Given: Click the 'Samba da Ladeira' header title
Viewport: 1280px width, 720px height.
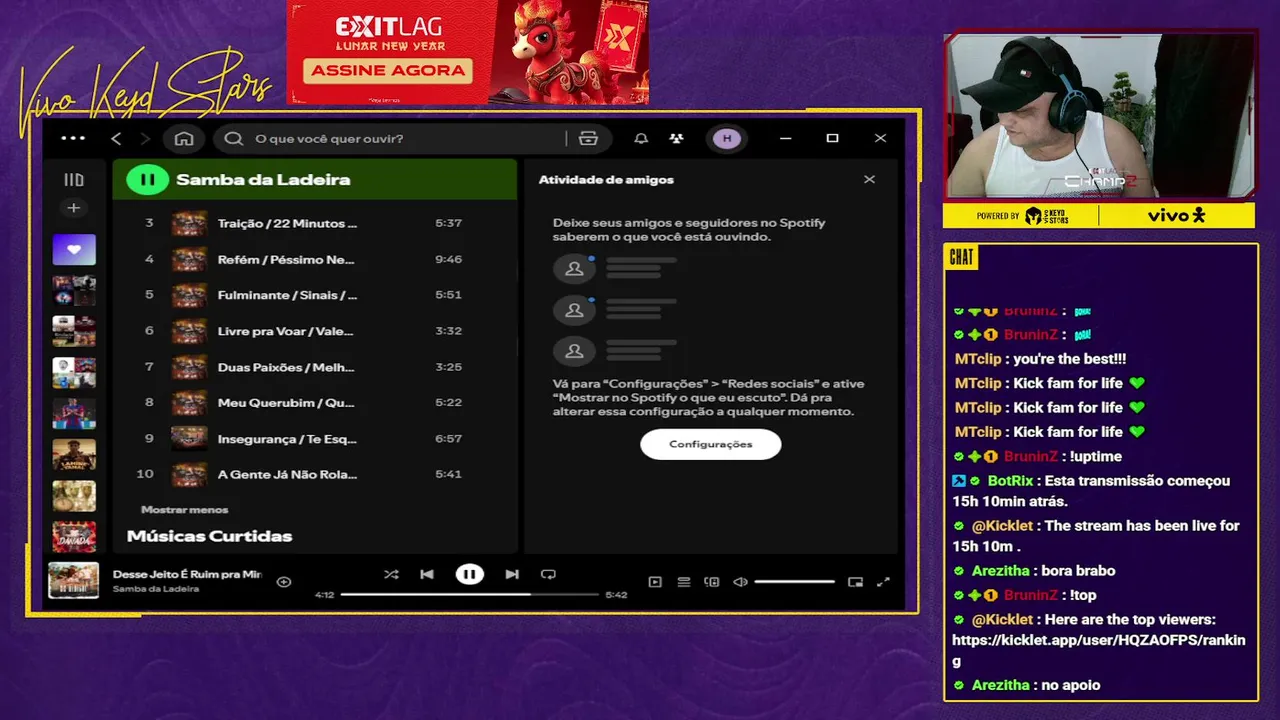Looking at the screenshot, I should pyautogui.click(x=263, y=180).
